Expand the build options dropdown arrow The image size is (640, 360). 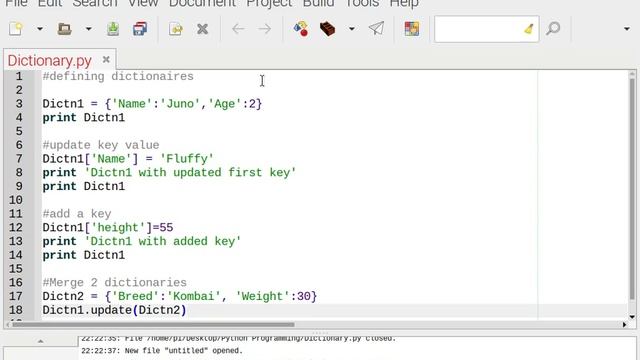pyautogui.click(x=351, y=29)
